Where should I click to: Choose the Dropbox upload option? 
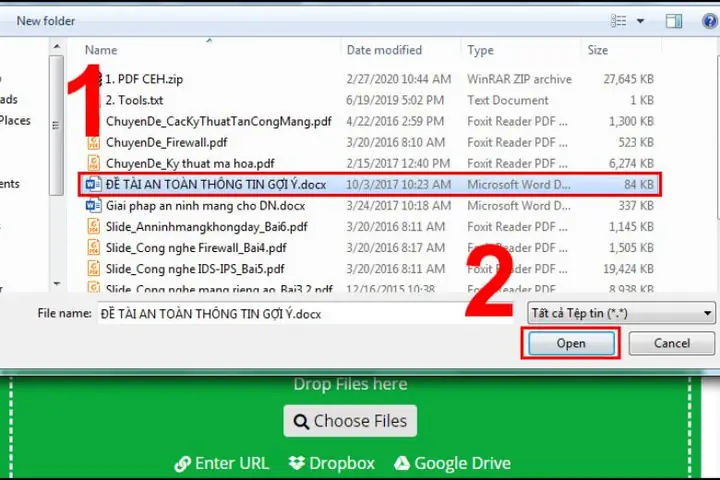coord(332,463)
